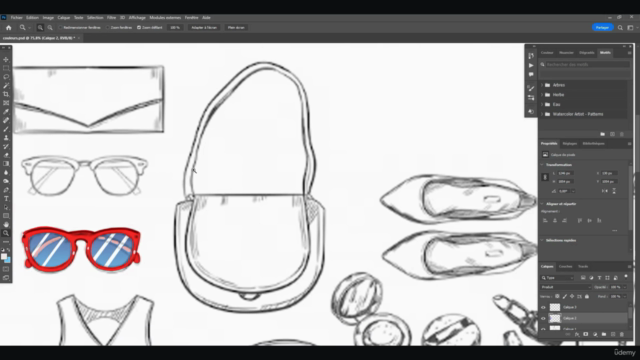Open the Calque menu
640x360 pixels.
click(x=64, y=18)
